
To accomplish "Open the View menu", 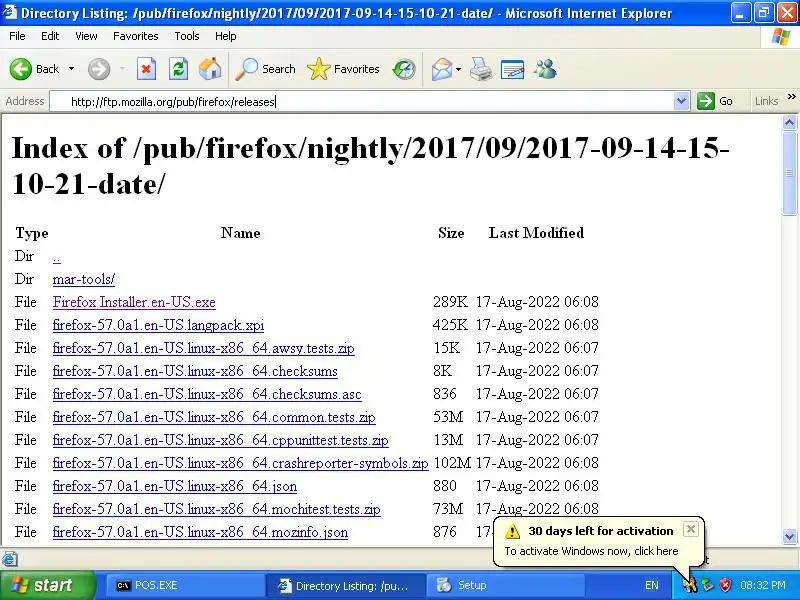I will (86, 36).
